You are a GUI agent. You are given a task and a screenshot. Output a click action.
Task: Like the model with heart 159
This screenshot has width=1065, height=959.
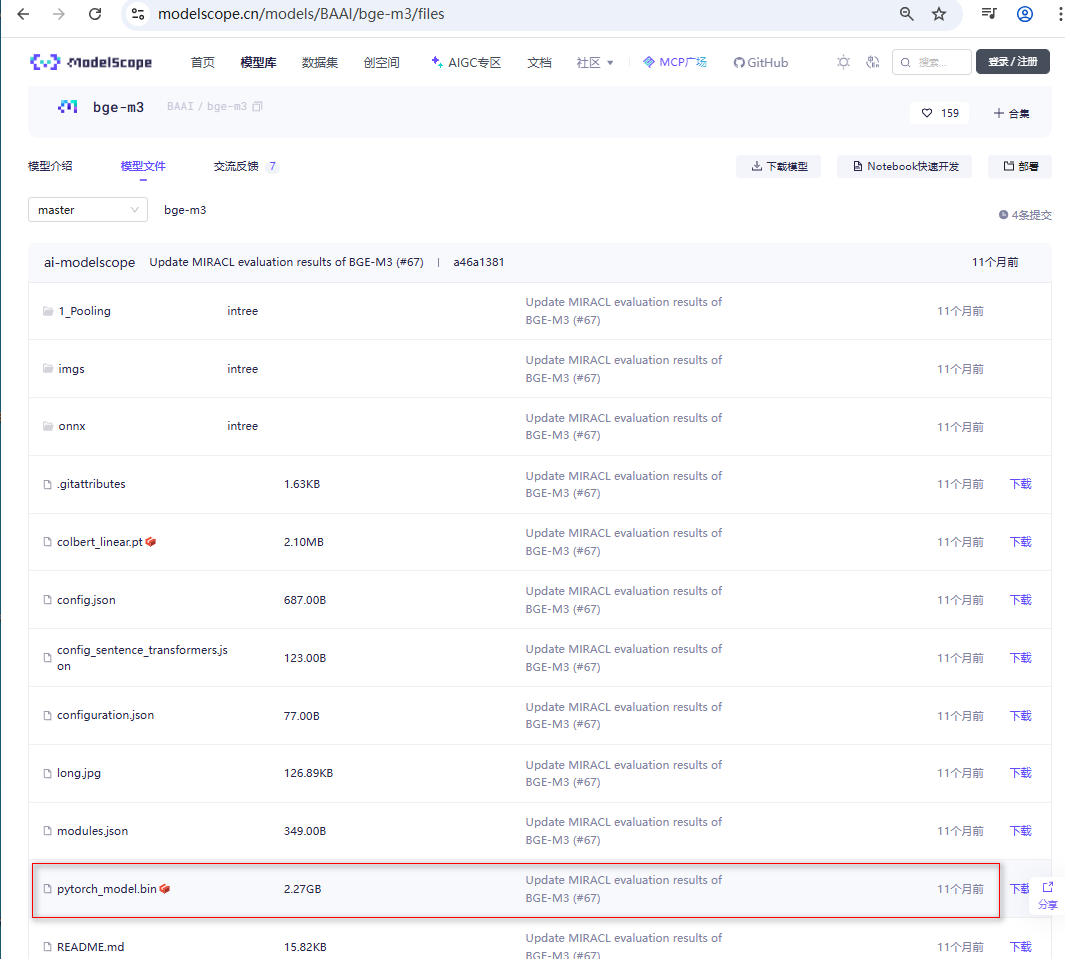tap(940, 113)
